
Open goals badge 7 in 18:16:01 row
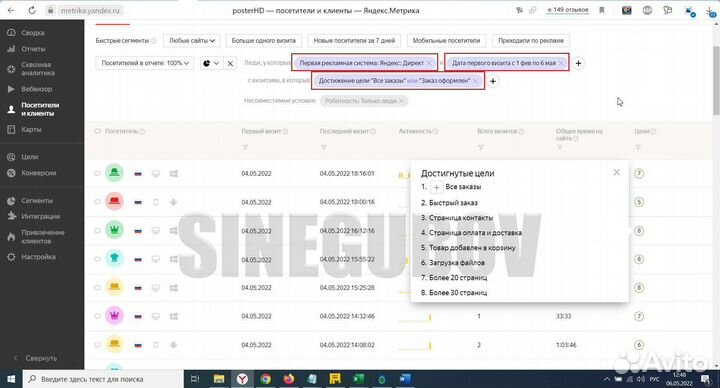(639, 174)
